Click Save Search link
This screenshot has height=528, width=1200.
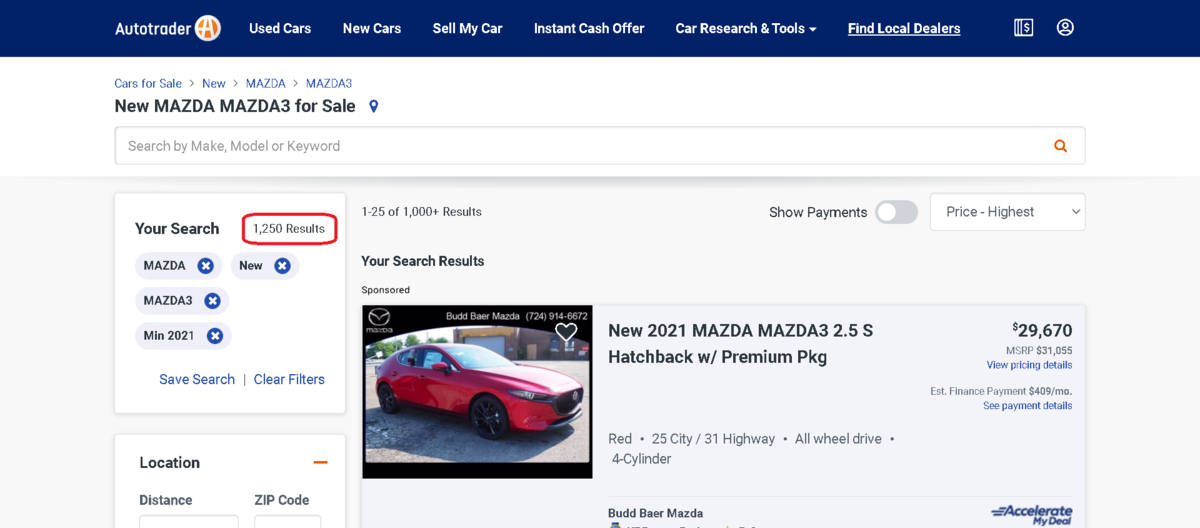coord(197,379)
